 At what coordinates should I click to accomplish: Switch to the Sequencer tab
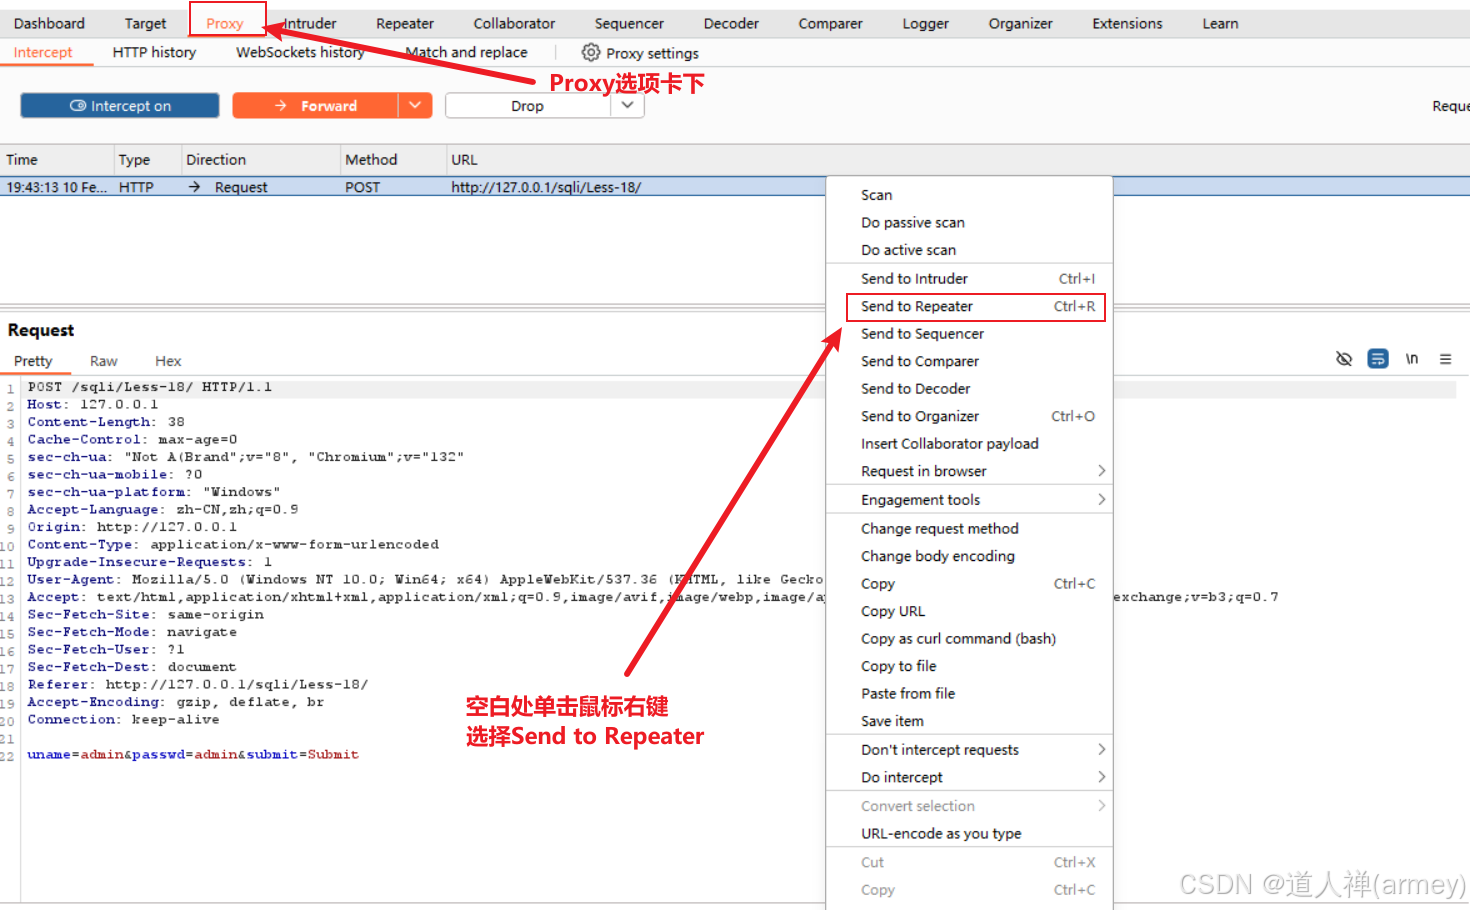pos(629,23)
